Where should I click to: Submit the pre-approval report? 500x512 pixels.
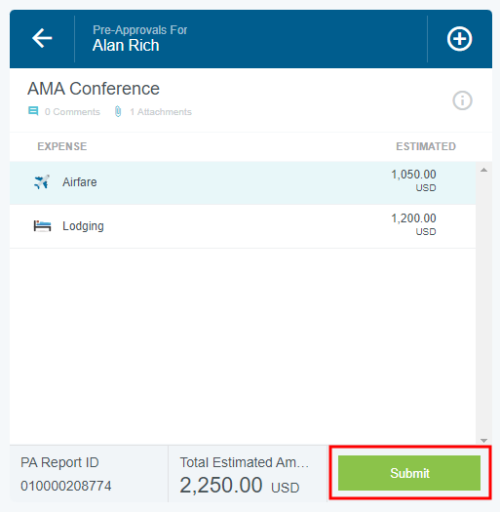(x=409, y=473)
